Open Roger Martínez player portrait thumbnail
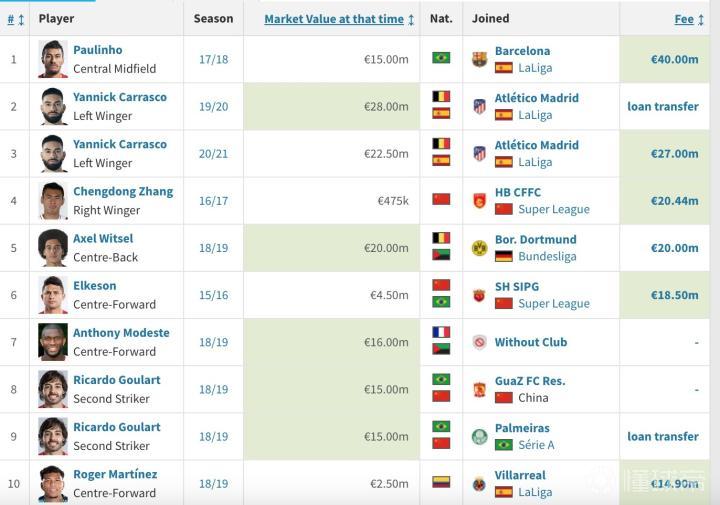Image resolution: width=720 pixels, height=505 pixels. [53, 484]
